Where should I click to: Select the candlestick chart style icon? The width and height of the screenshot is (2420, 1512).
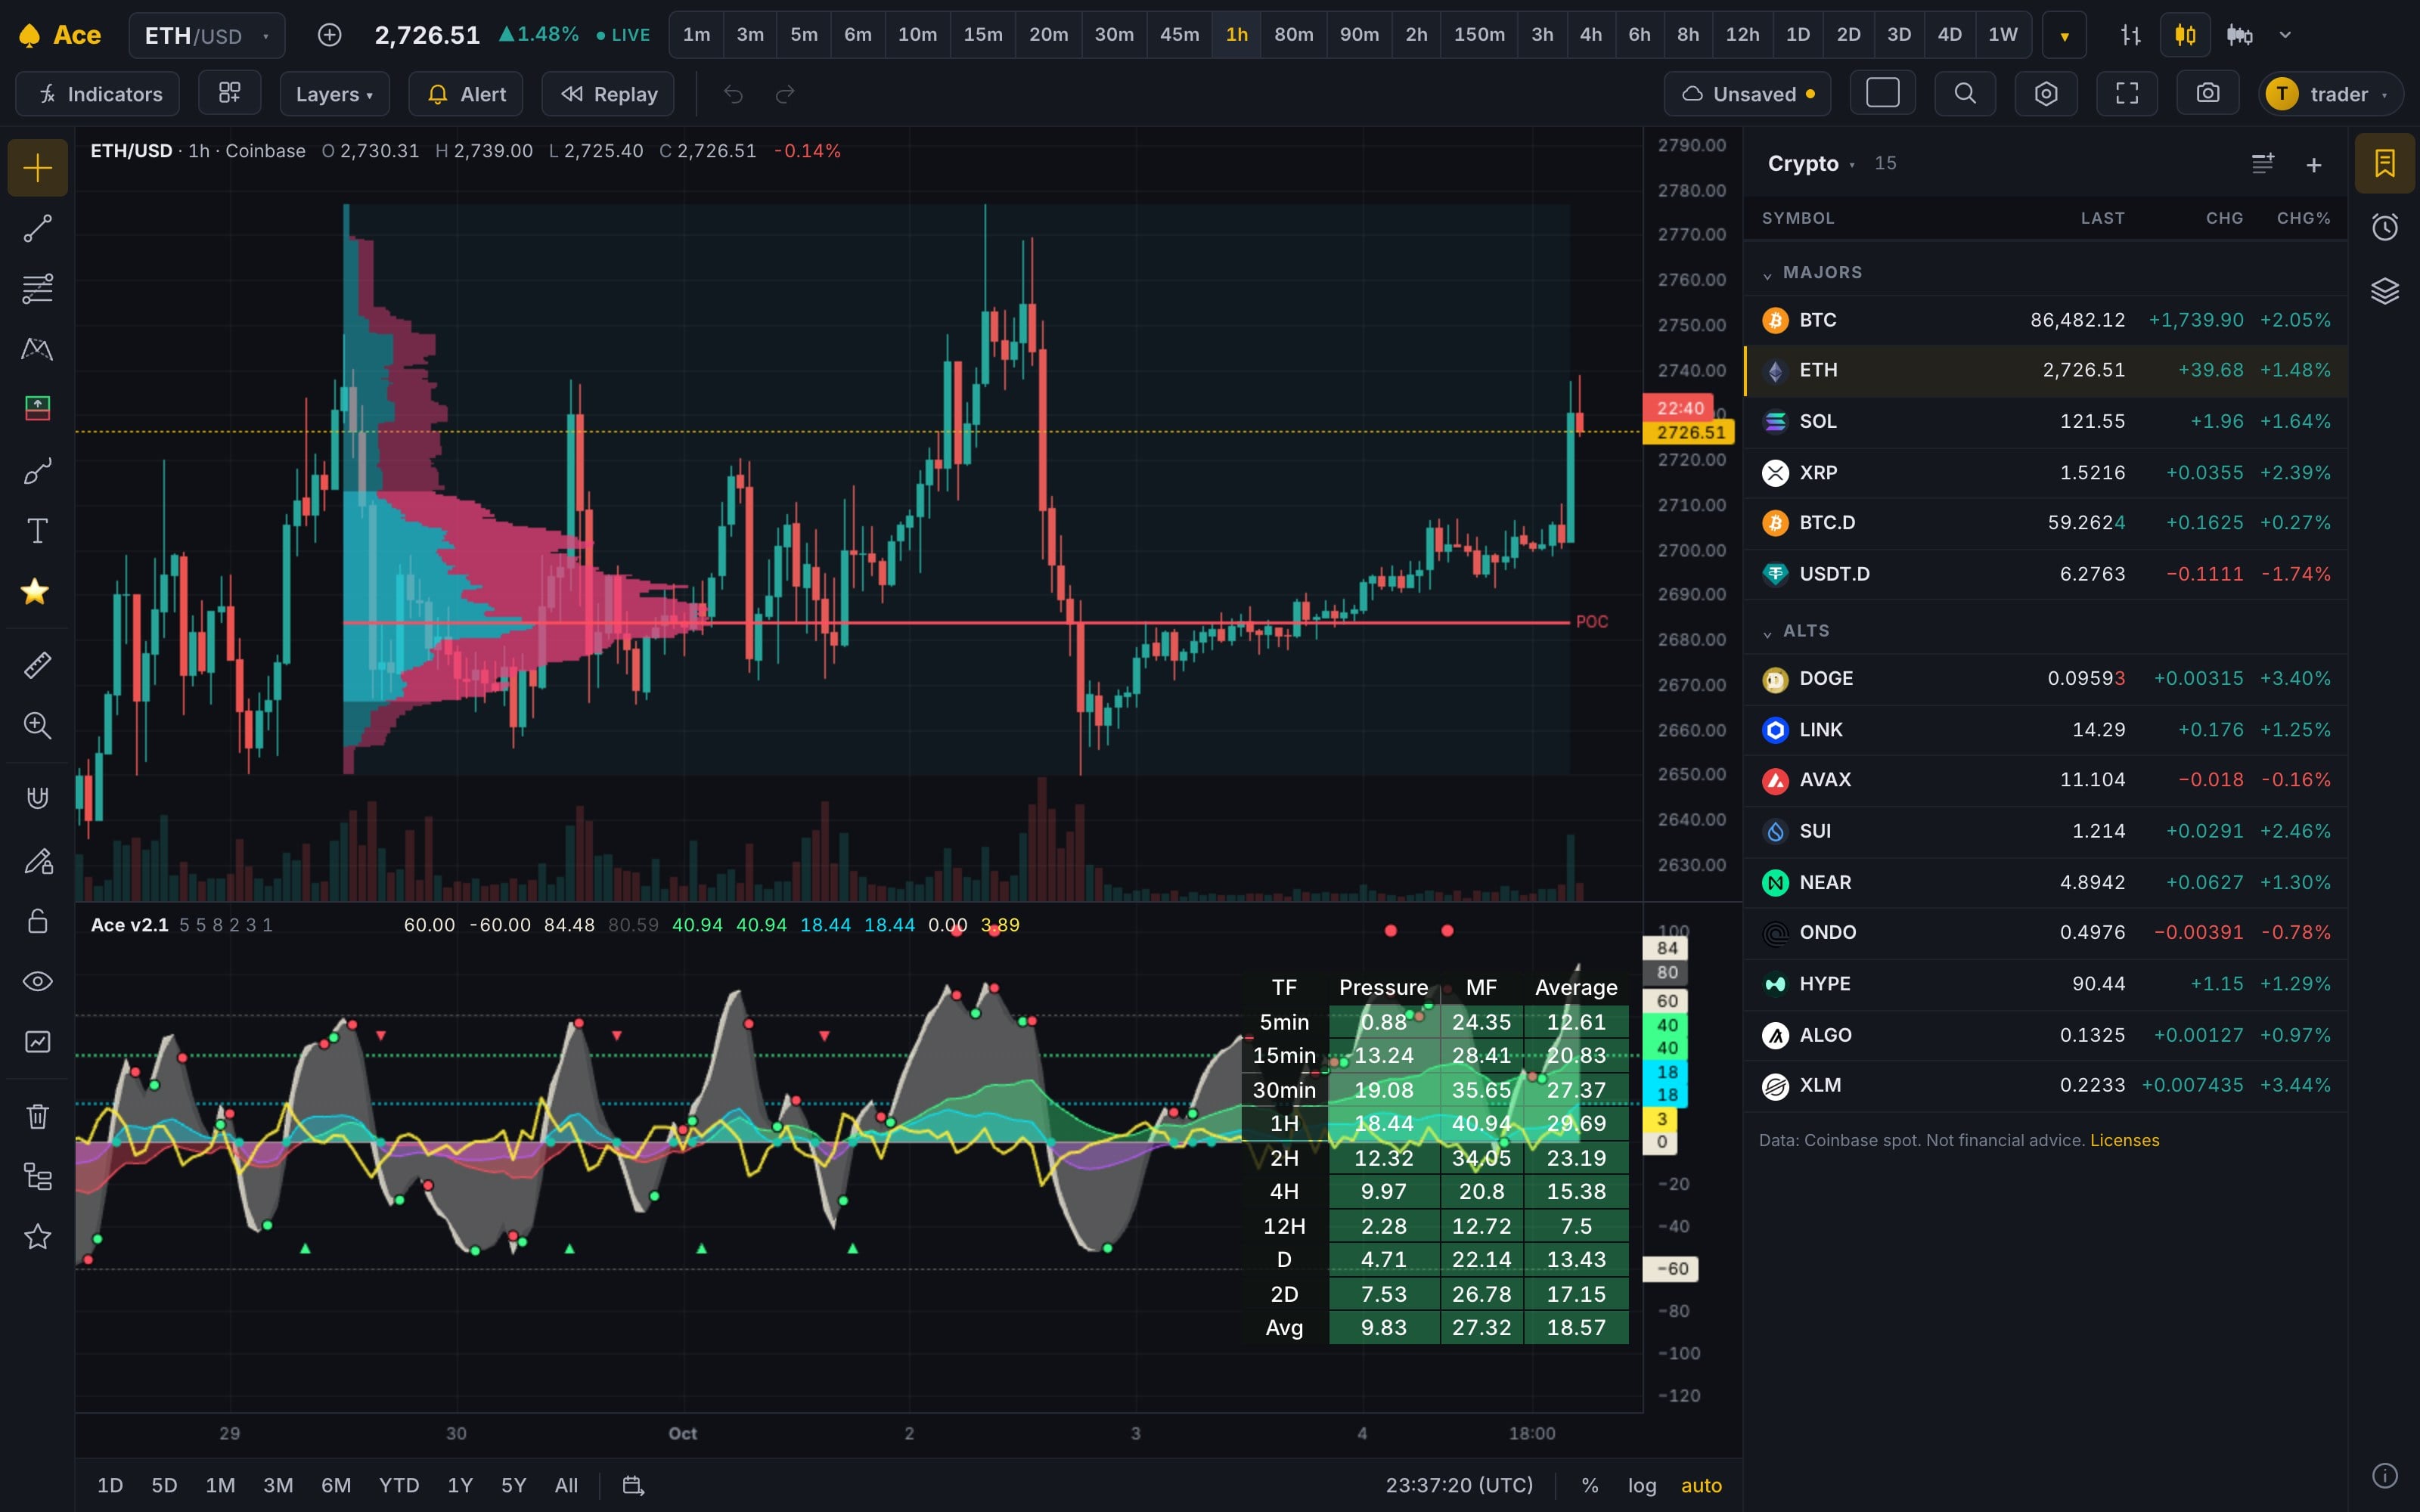[x=2185, y=35]
